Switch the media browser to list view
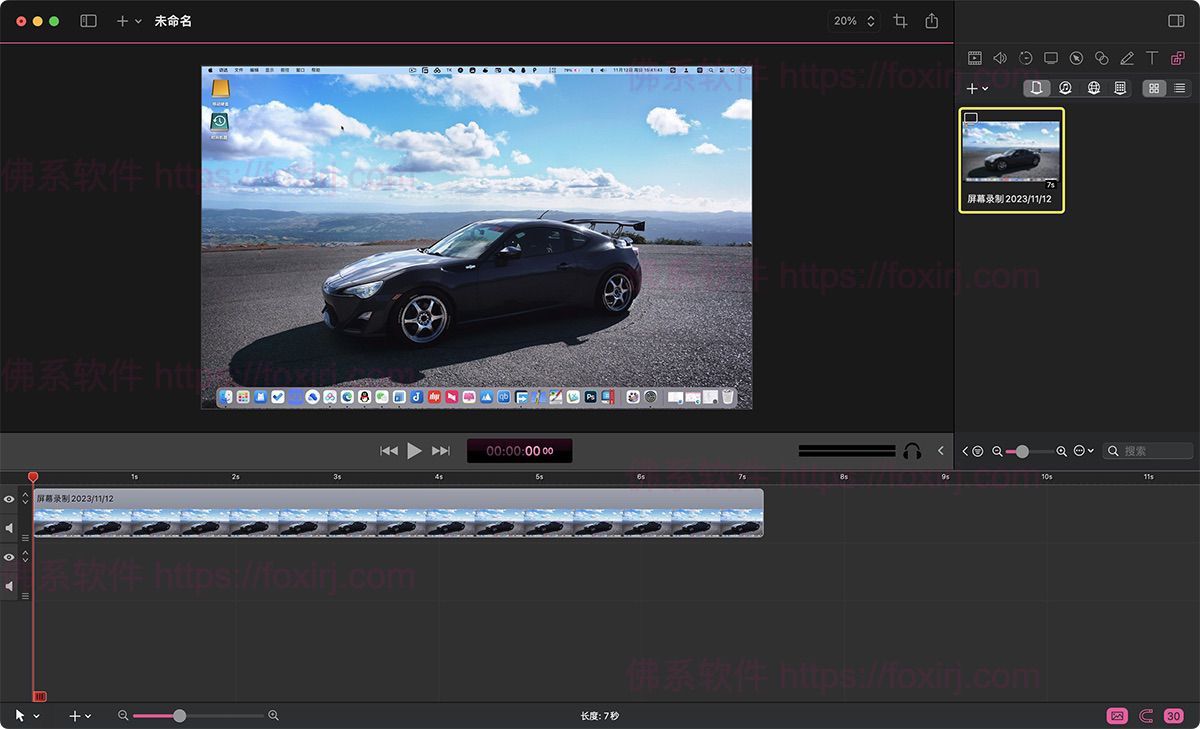The image size is (1200, 729). pyautogui.click(x=1181, y=88)
